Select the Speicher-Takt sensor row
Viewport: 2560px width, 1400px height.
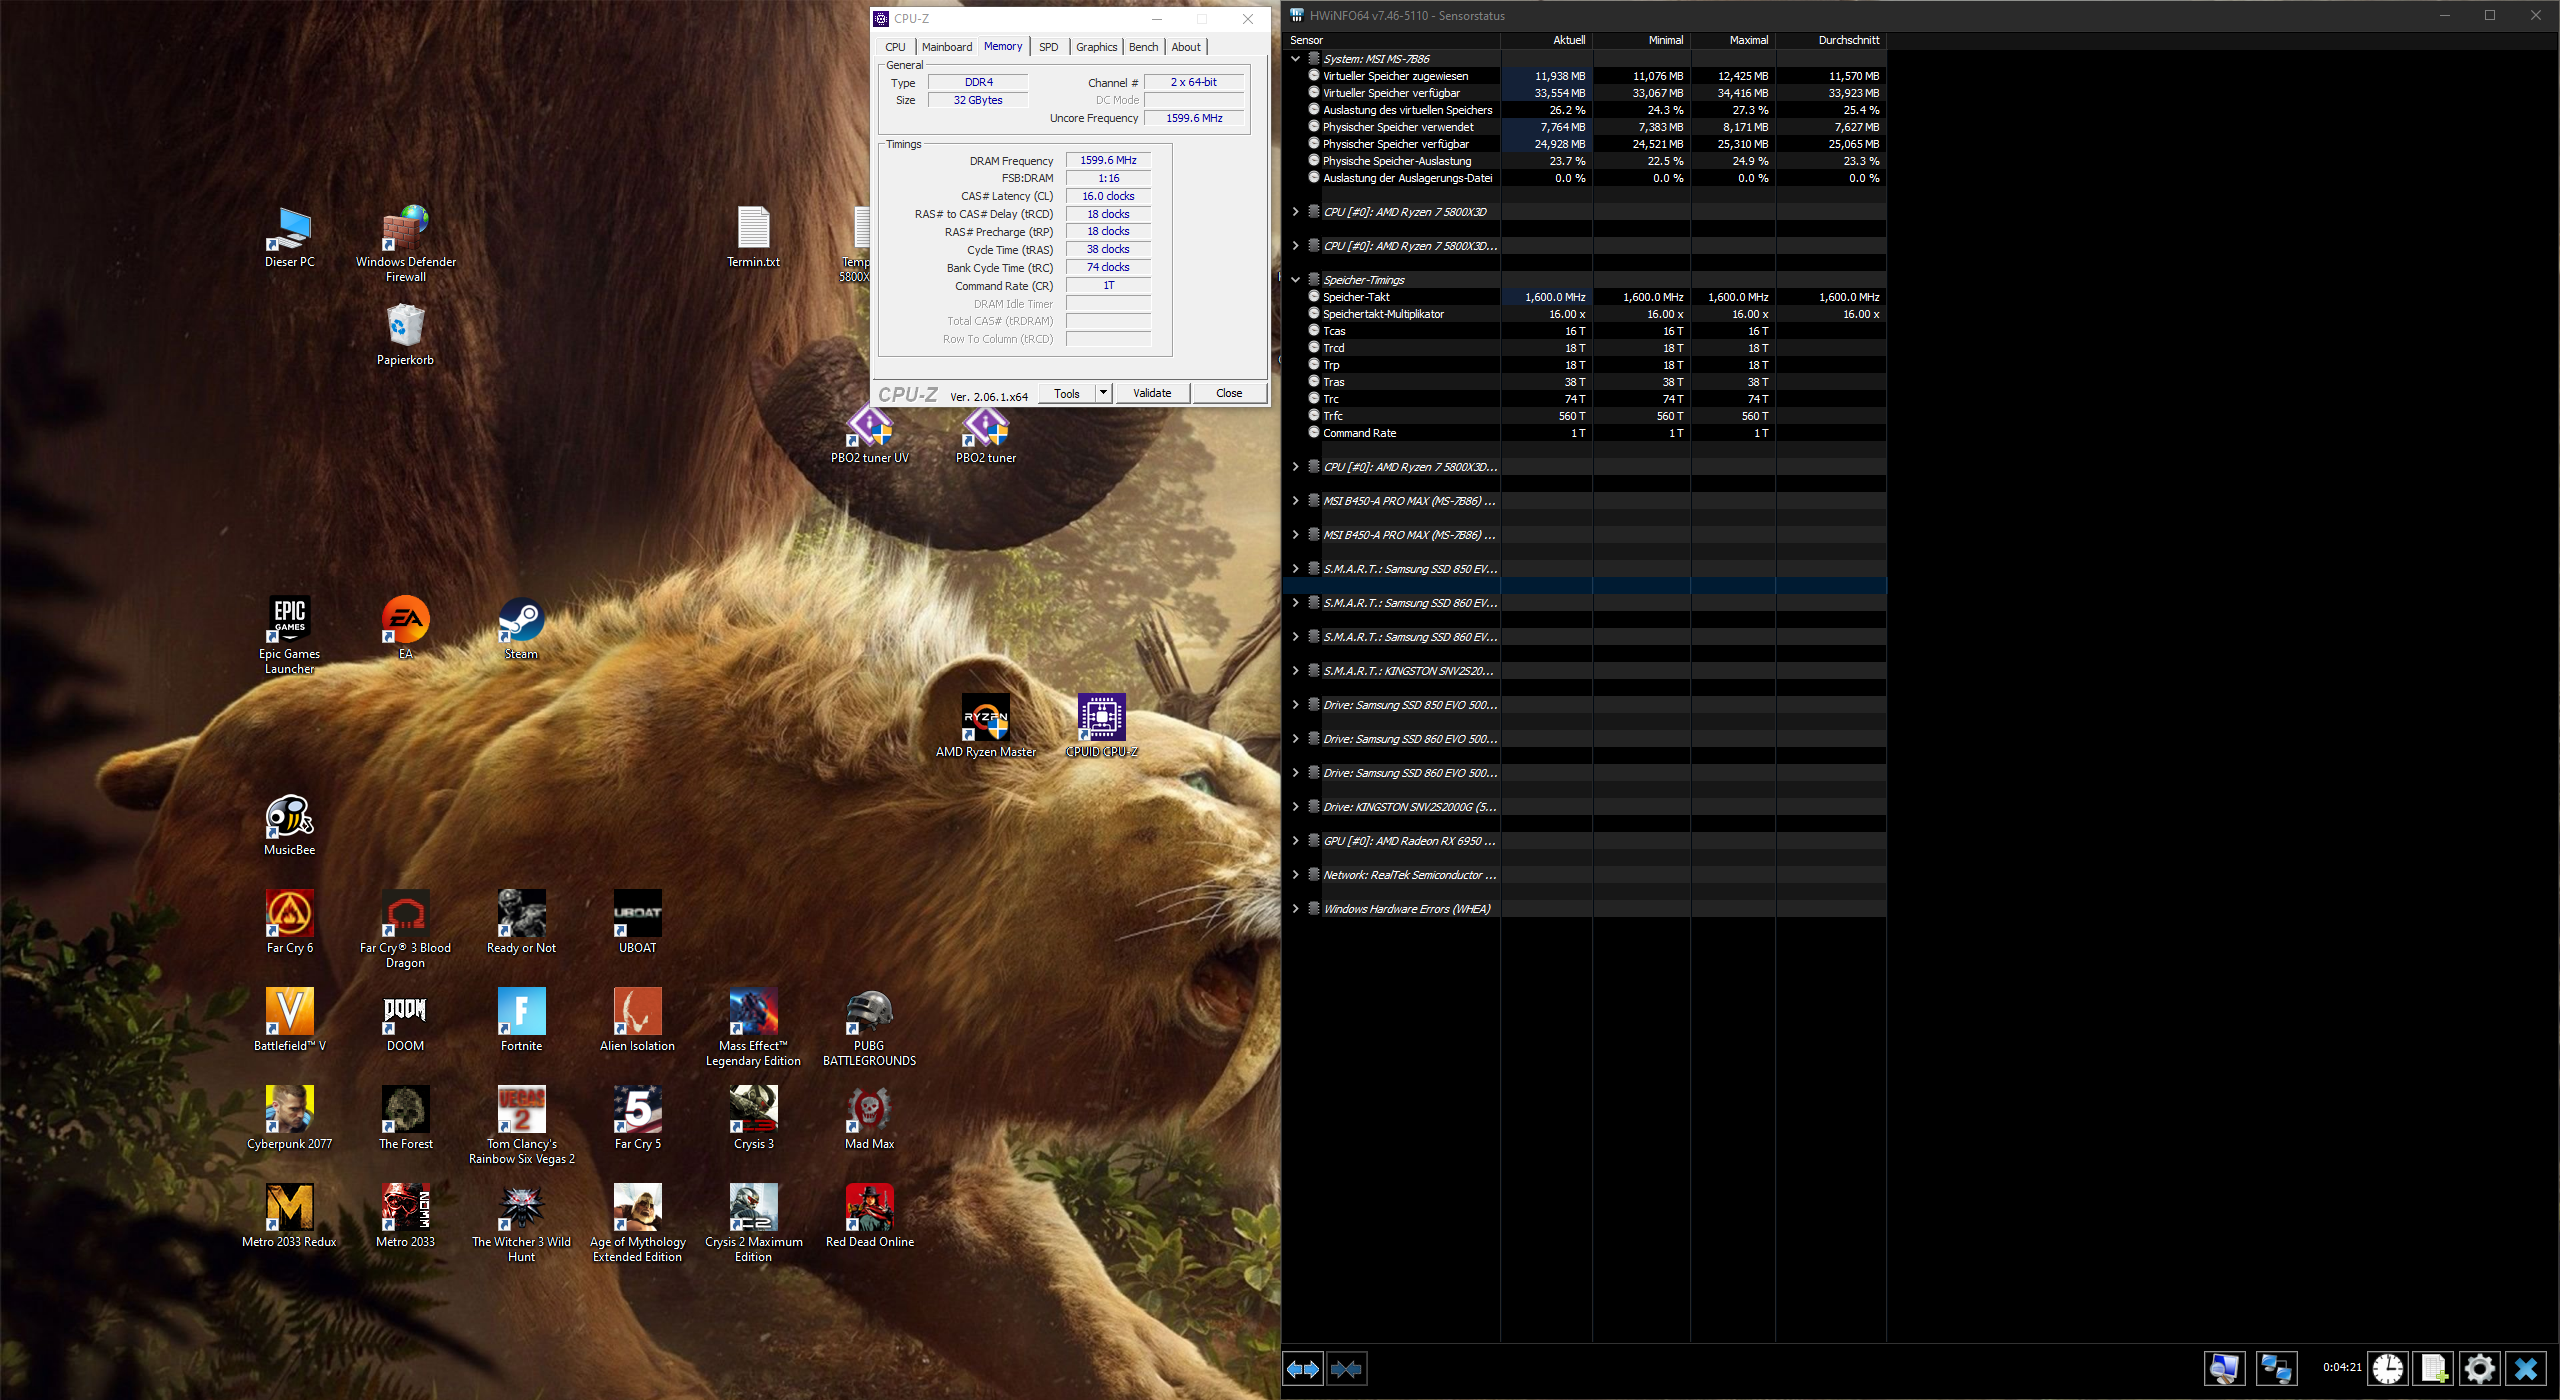pyautogui.click(x=1356, y=297)
